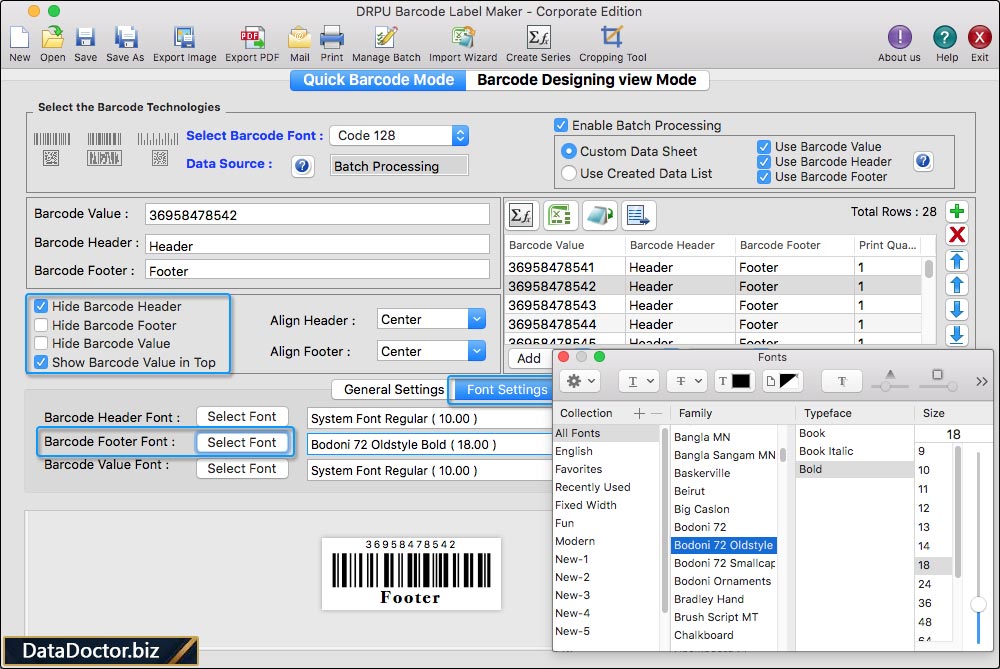Choose Book Italic typeface
The height and width of the screenshot is (669, 1000).
pos(826,451)
